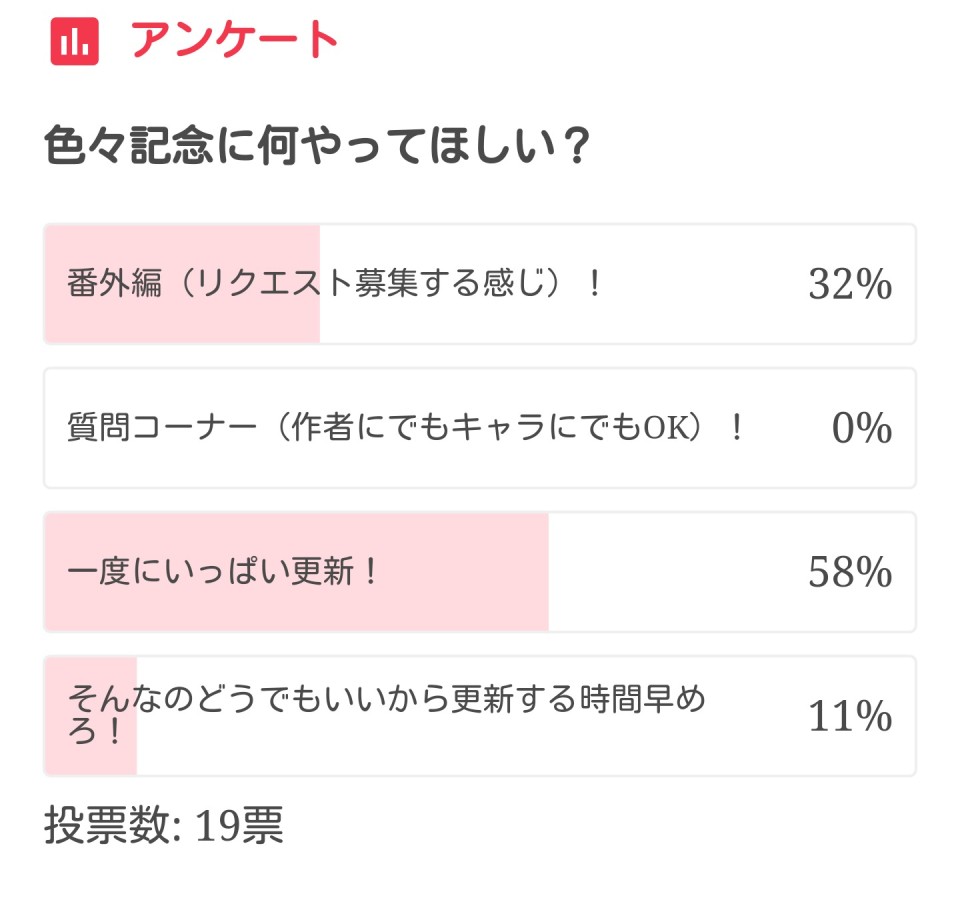Screen dimensions: 960x904
Task: Click the pink fill of the 32% bar
Action: click(x=180, y=320)
